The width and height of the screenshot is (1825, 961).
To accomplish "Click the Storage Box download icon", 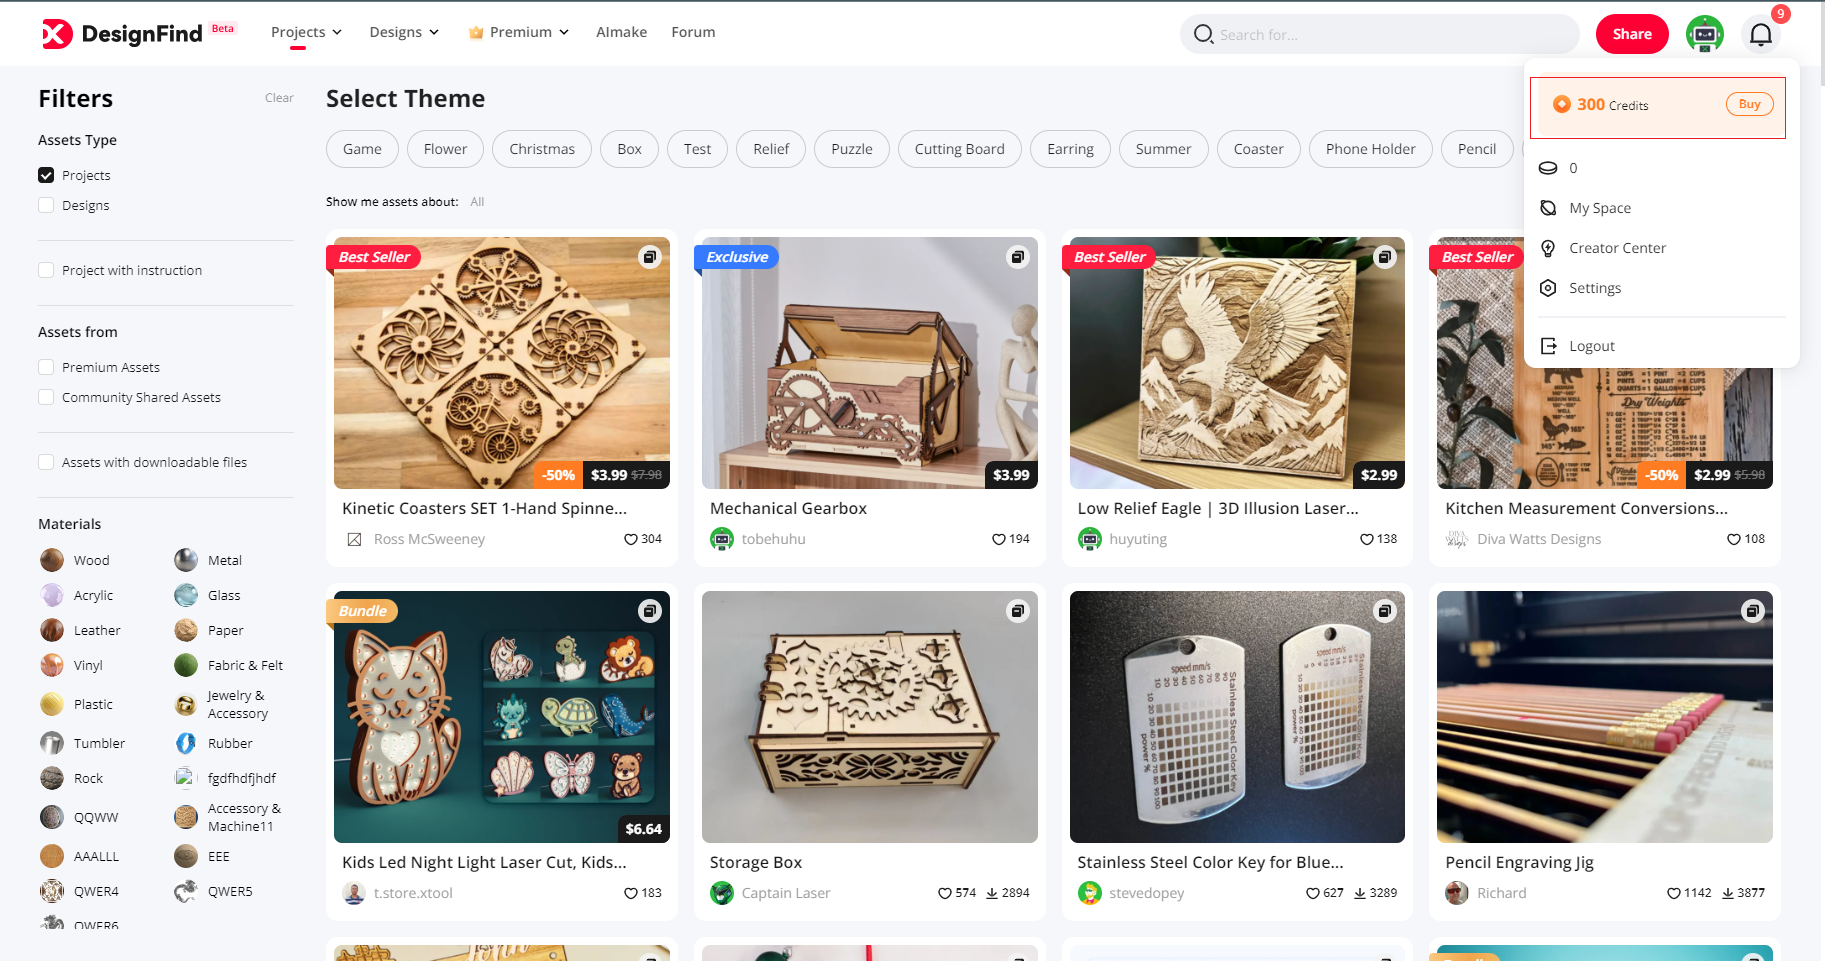I will click(x=992, y=893).
